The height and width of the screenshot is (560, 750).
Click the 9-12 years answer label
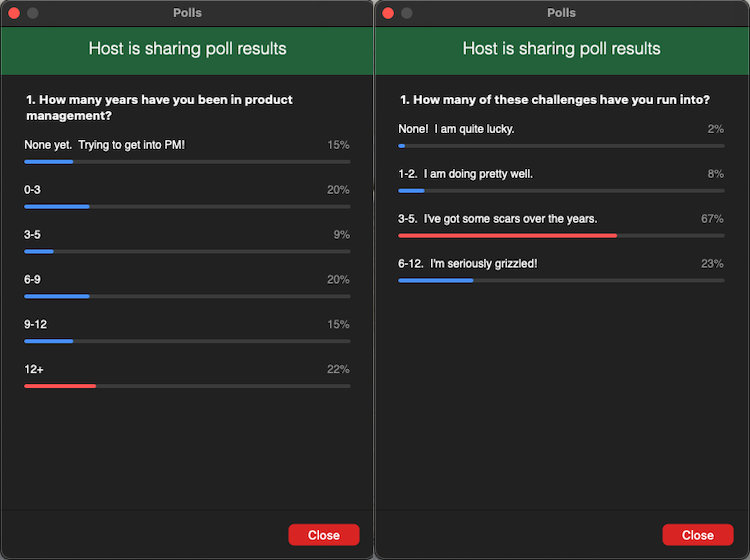(35, 324)
